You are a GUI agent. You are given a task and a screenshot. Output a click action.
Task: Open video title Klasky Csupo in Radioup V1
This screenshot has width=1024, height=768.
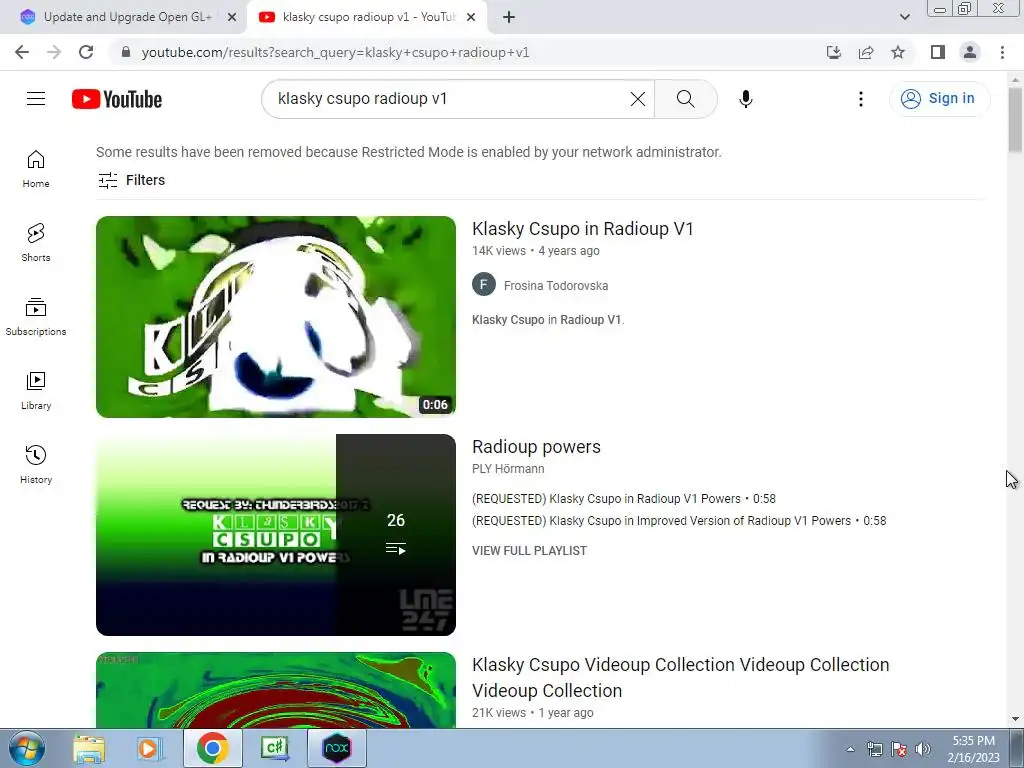[x=583, y=229]
